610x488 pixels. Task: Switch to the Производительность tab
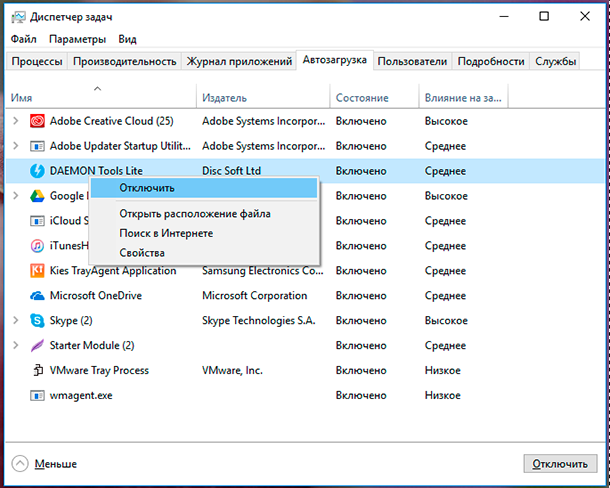(124, 61)
